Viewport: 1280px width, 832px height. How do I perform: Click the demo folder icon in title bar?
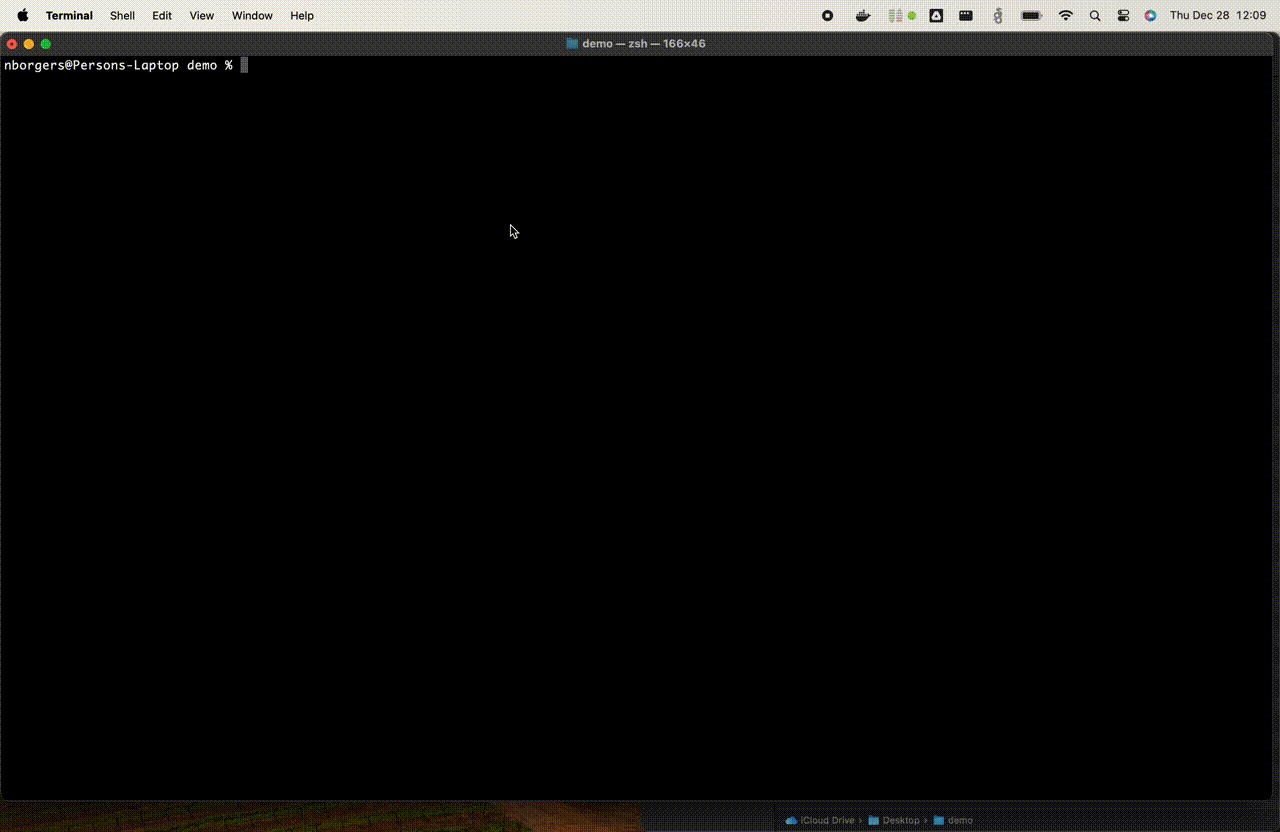coord(572,44)
